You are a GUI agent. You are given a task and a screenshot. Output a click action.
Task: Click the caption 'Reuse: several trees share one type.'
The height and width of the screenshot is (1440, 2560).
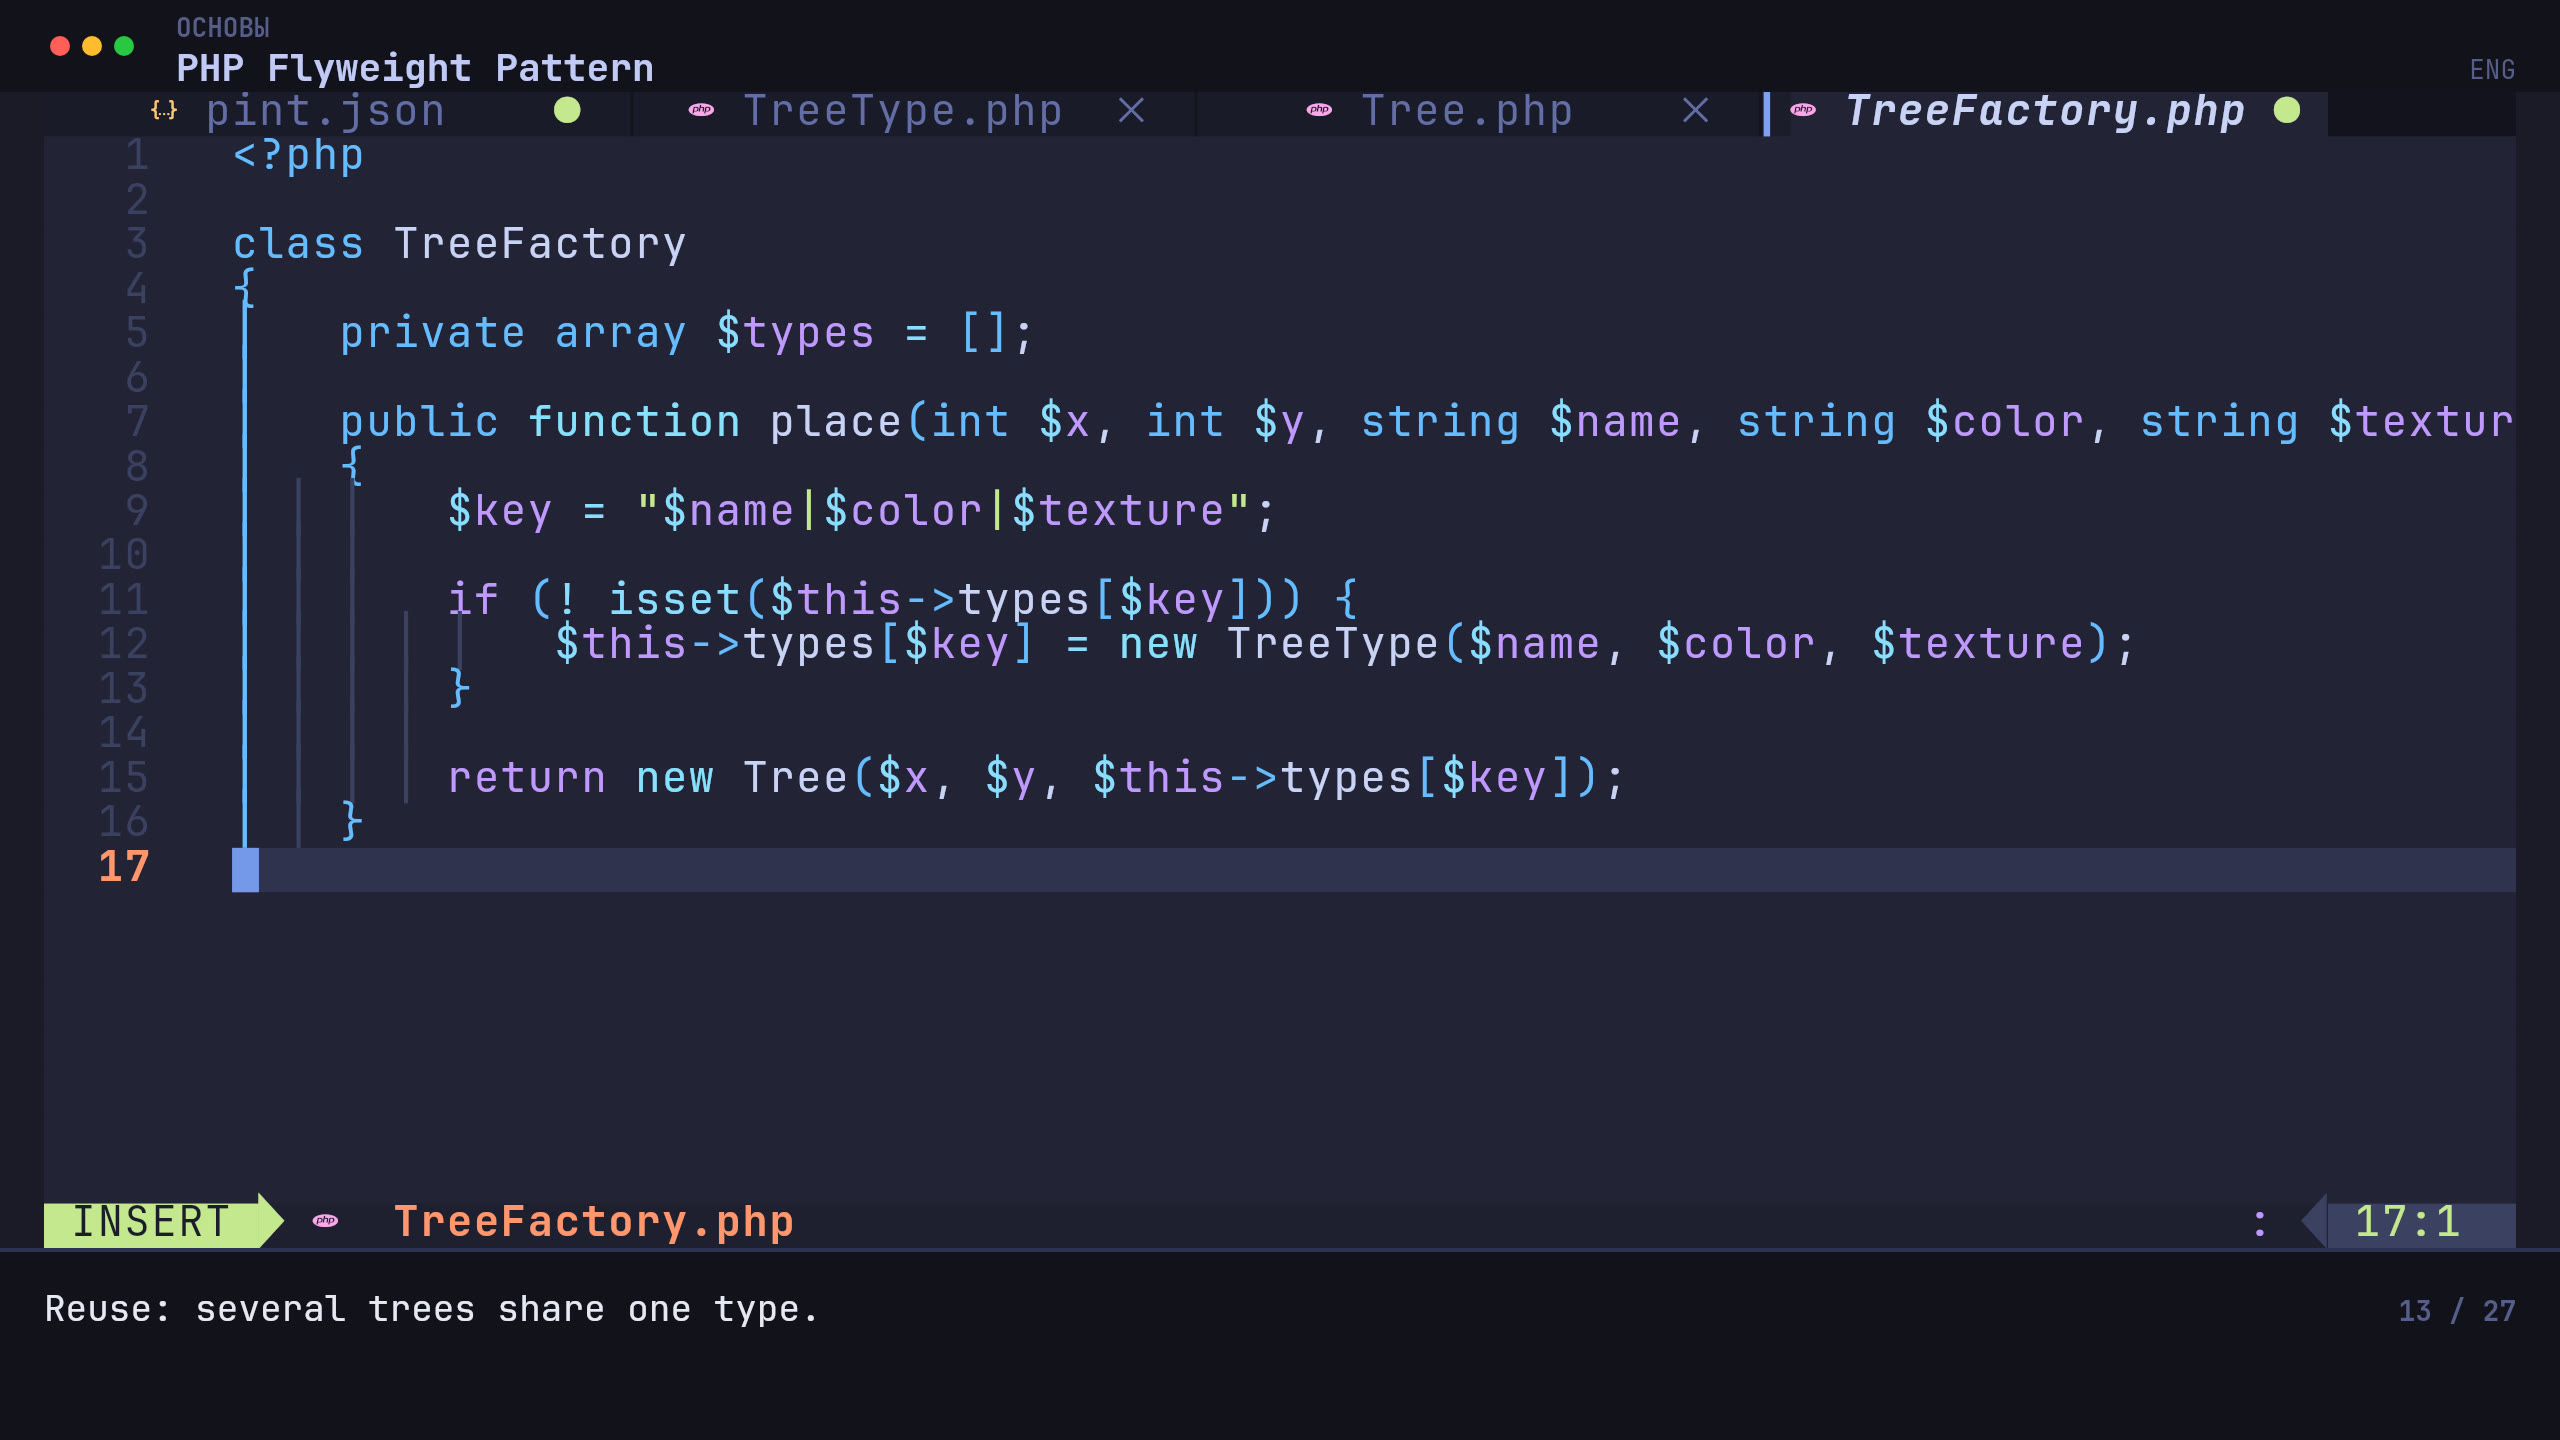click(x=432, y=1310)
